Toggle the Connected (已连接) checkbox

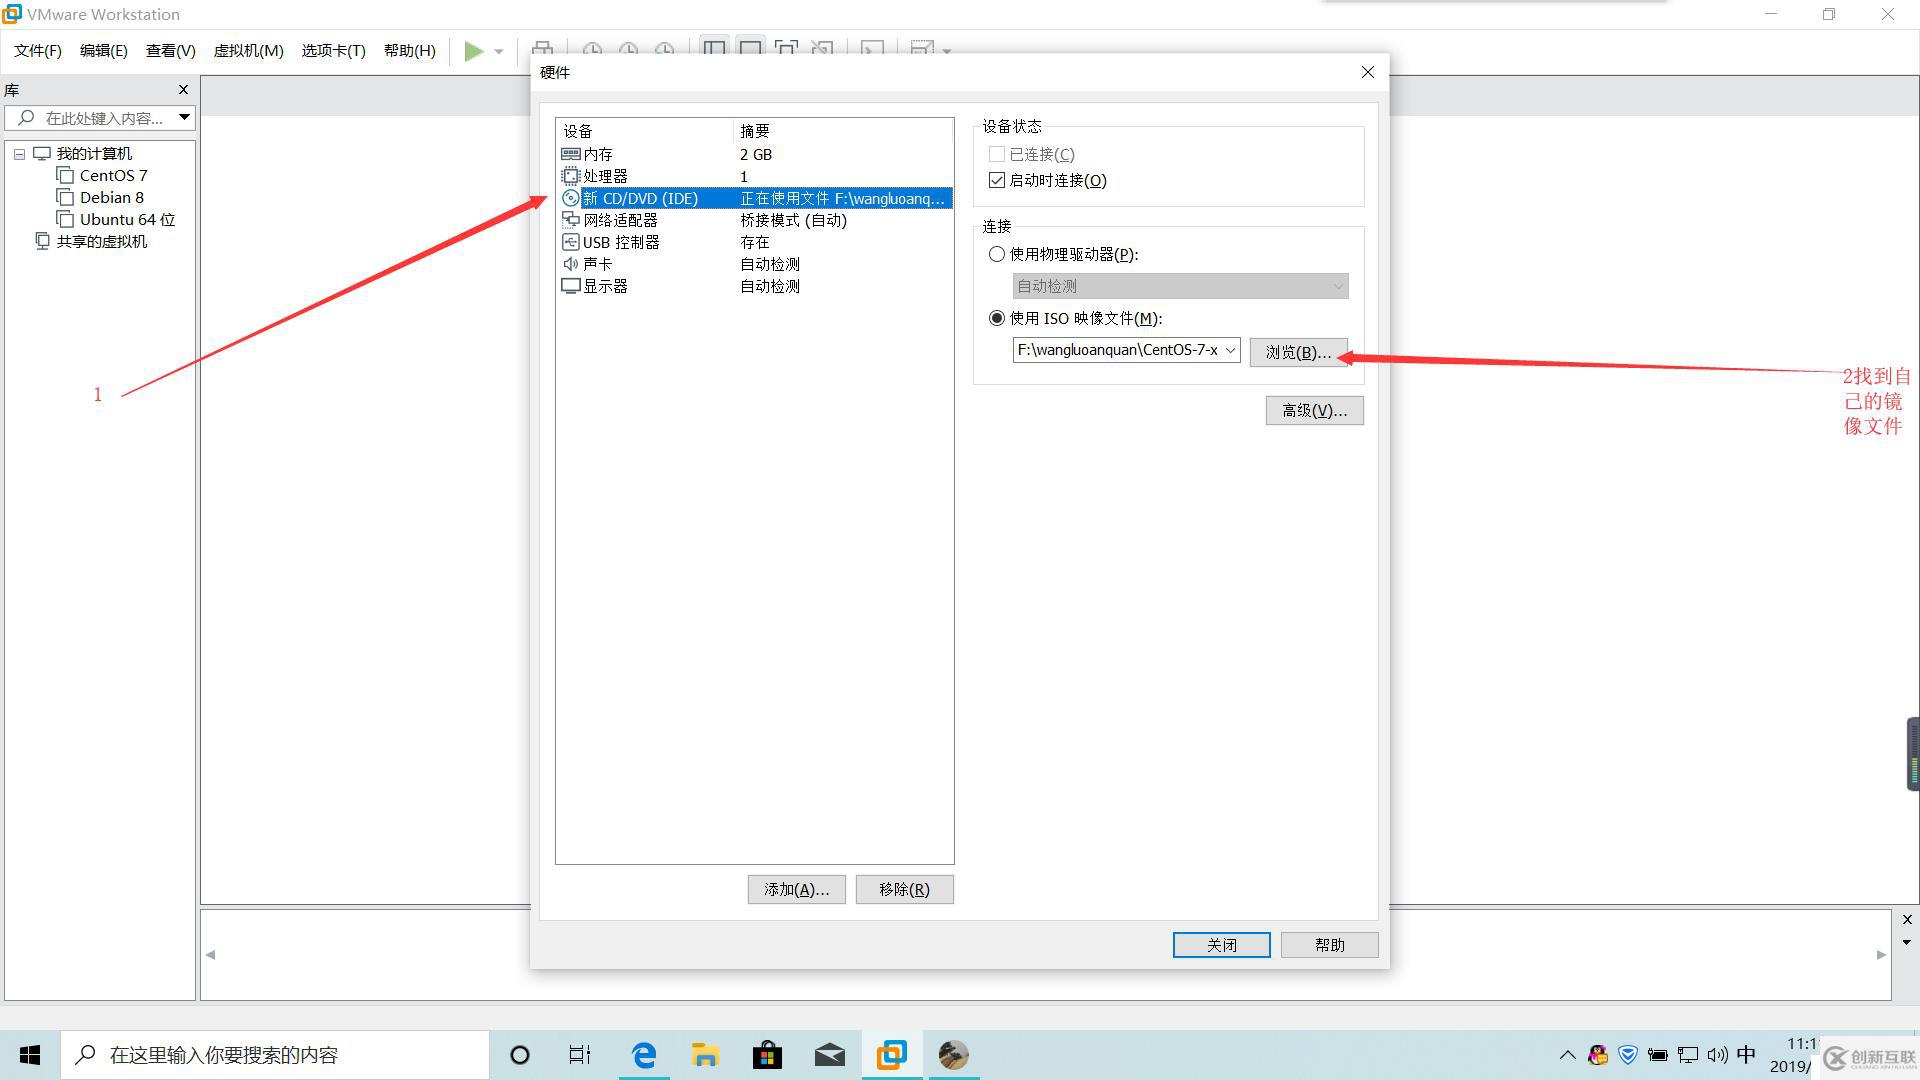997,154
